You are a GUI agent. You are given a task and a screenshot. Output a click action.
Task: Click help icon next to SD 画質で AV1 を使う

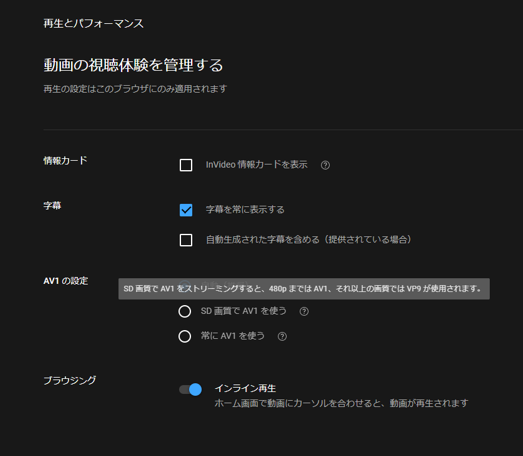[x=304, y=312]
